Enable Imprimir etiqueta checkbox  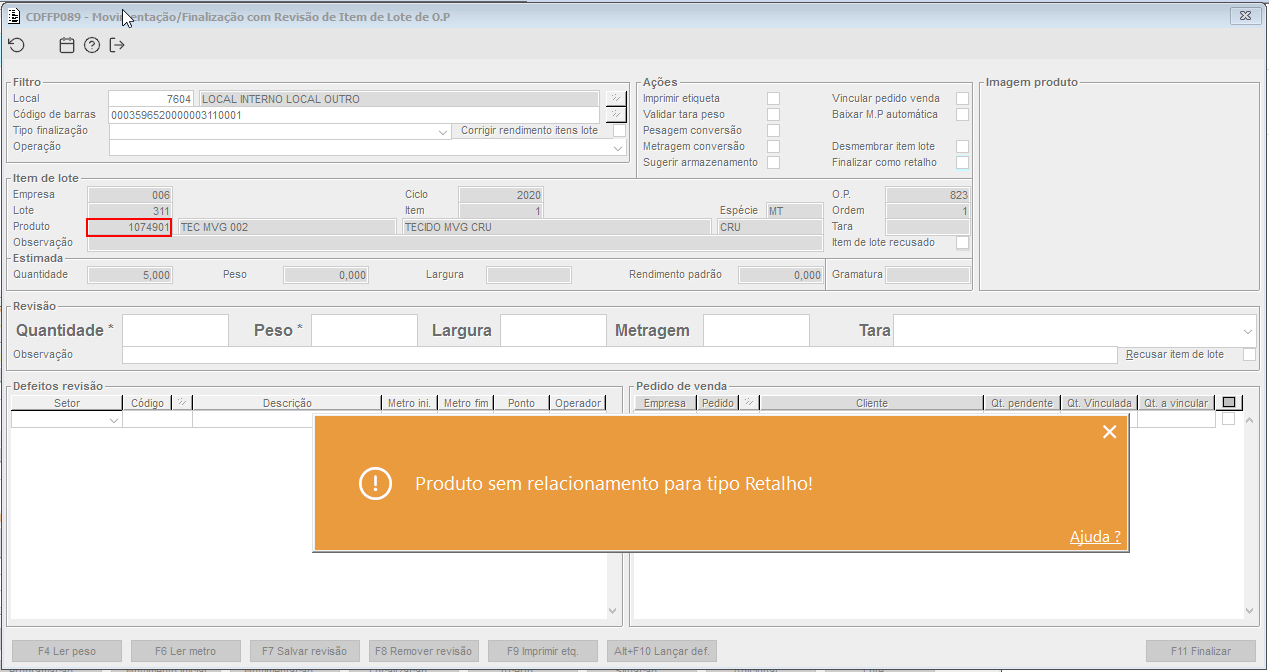(x=773, y=98)
